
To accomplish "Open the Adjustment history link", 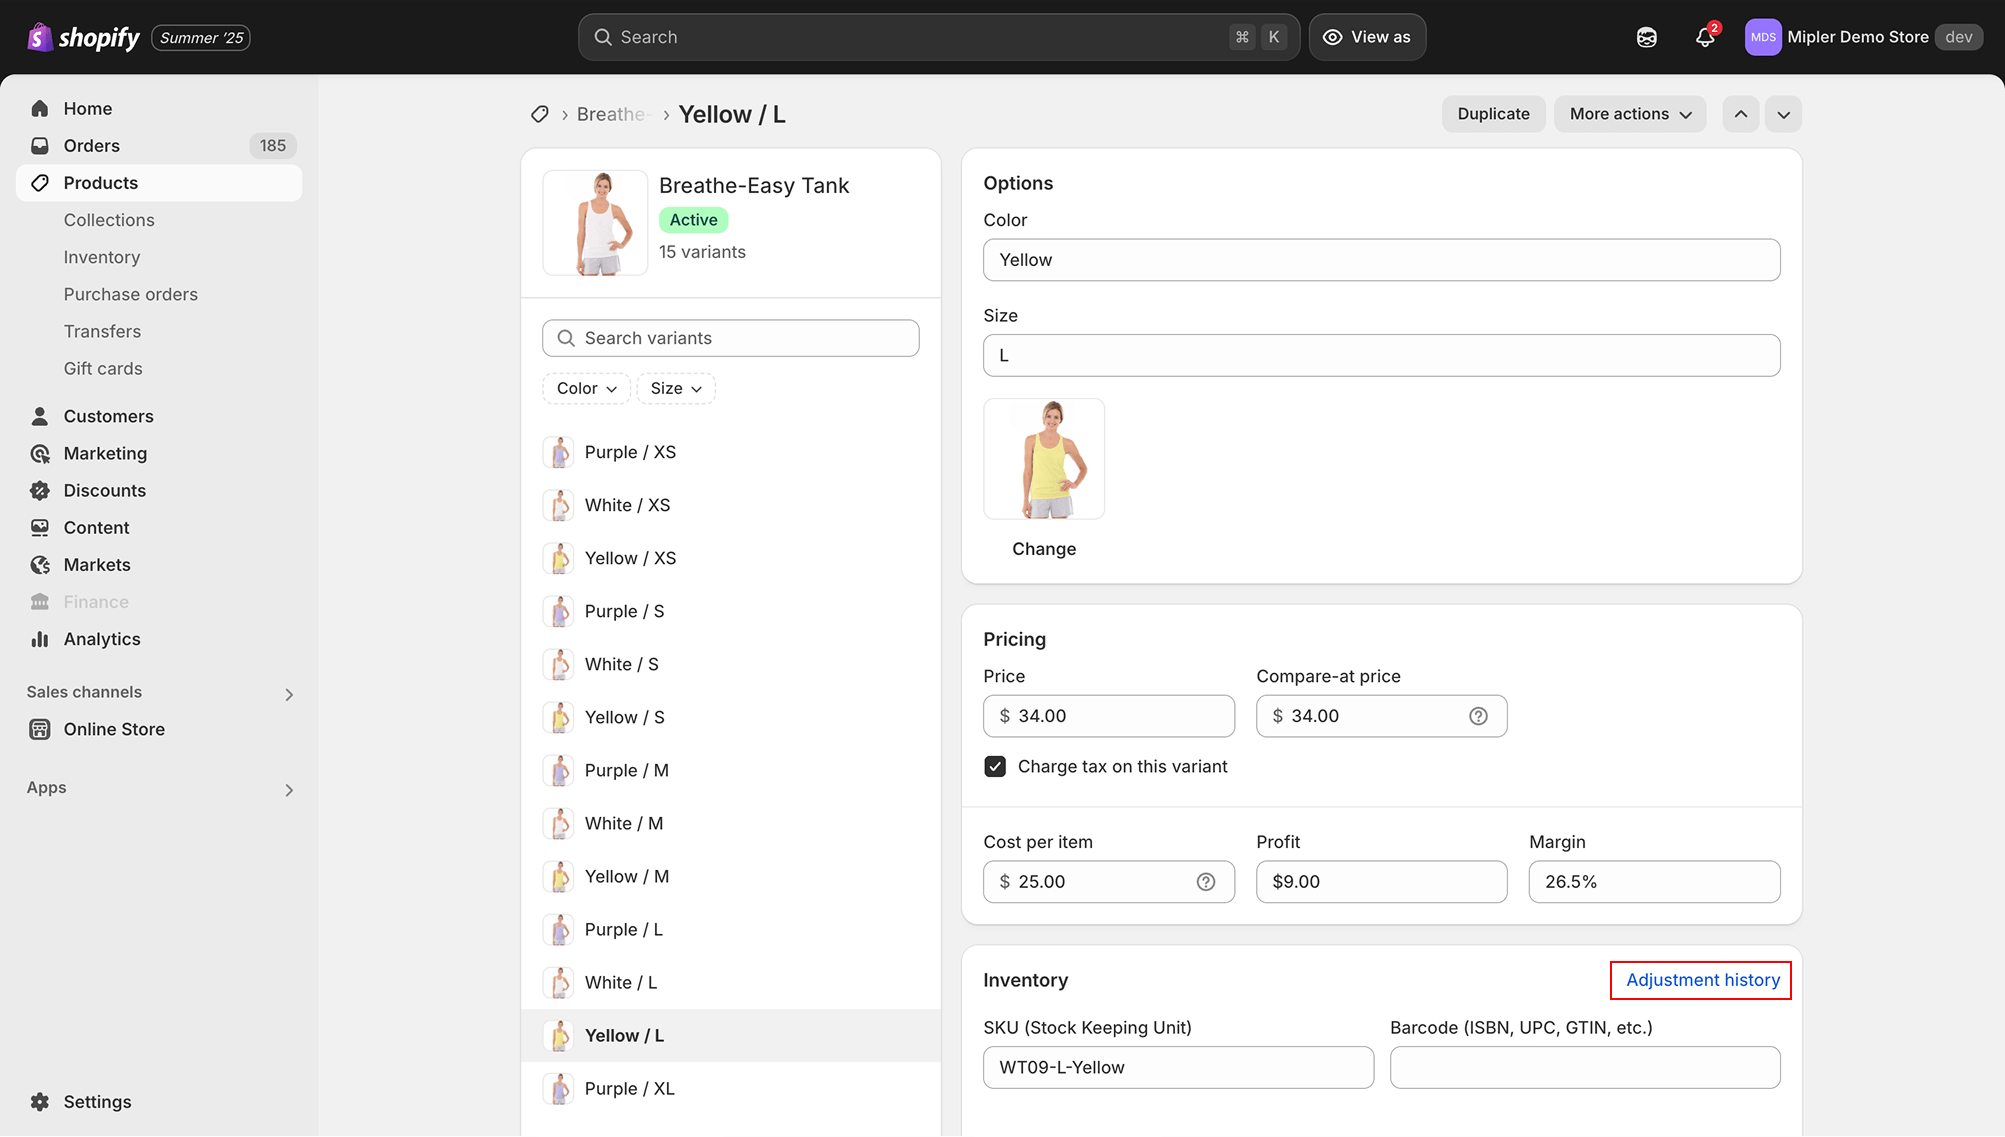I will [1702, 980].
